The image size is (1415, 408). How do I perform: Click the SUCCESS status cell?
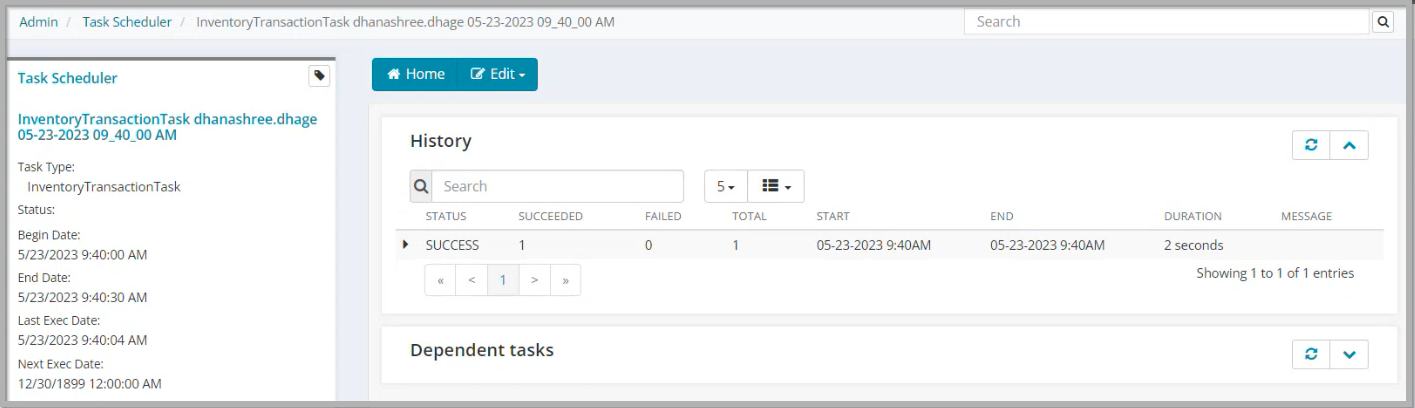point(452,245)
